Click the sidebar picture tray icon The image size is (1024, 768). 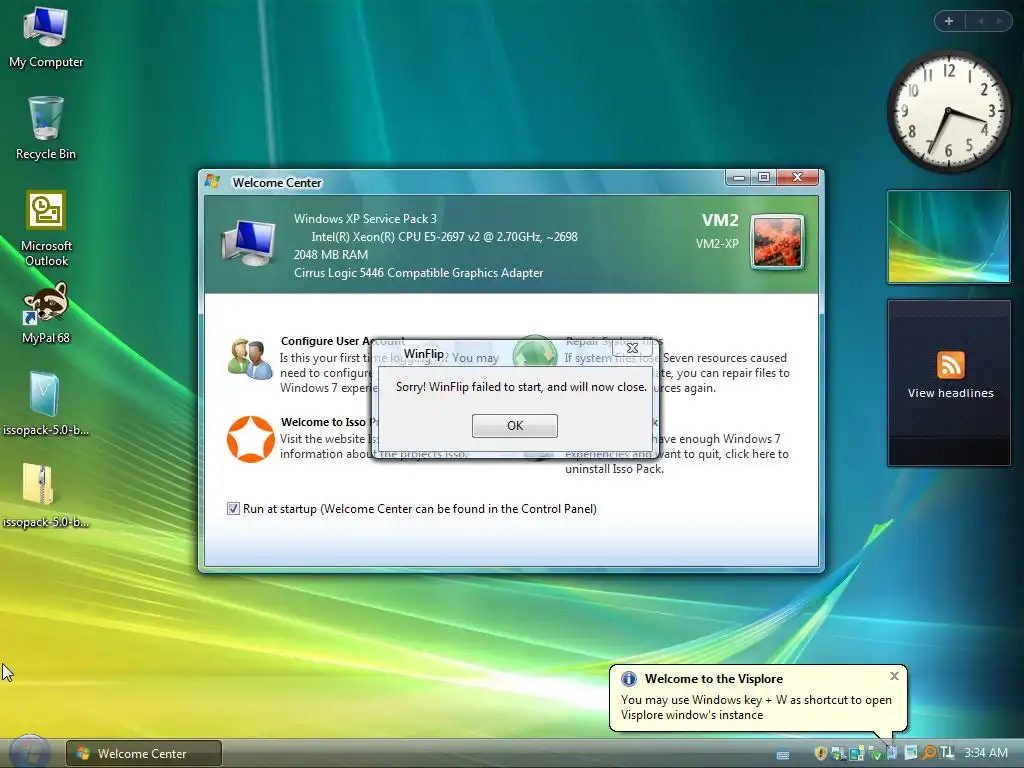tap(910, 753)
